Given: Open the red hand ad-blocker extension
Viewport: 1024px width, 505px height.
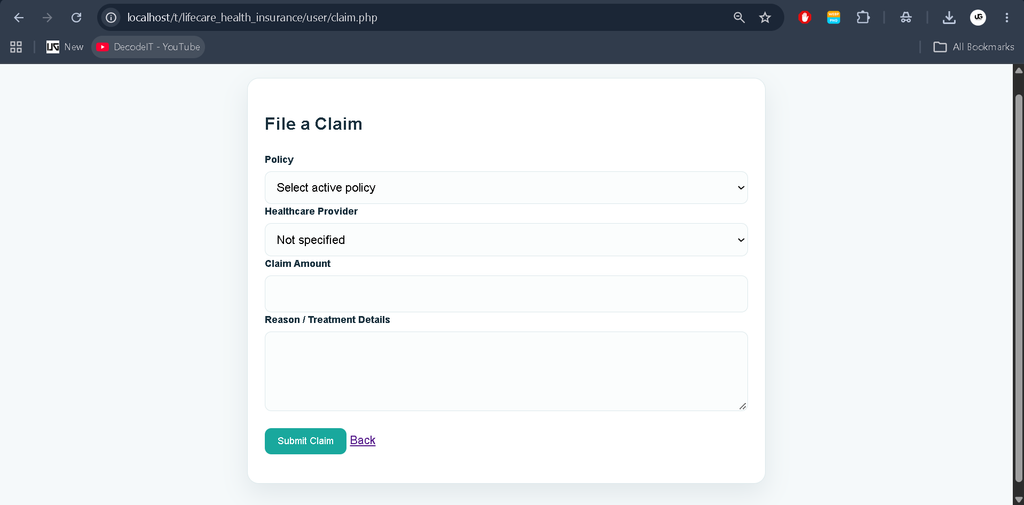Looking at the screenshot, I should click(805, 18).
